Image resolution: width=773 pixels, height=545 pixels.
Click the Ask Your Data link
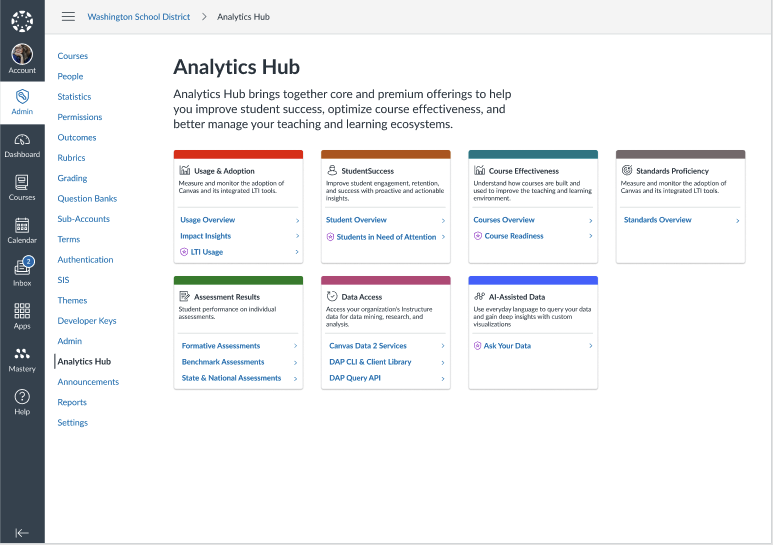pyautogui.click(x=507, y=346)
